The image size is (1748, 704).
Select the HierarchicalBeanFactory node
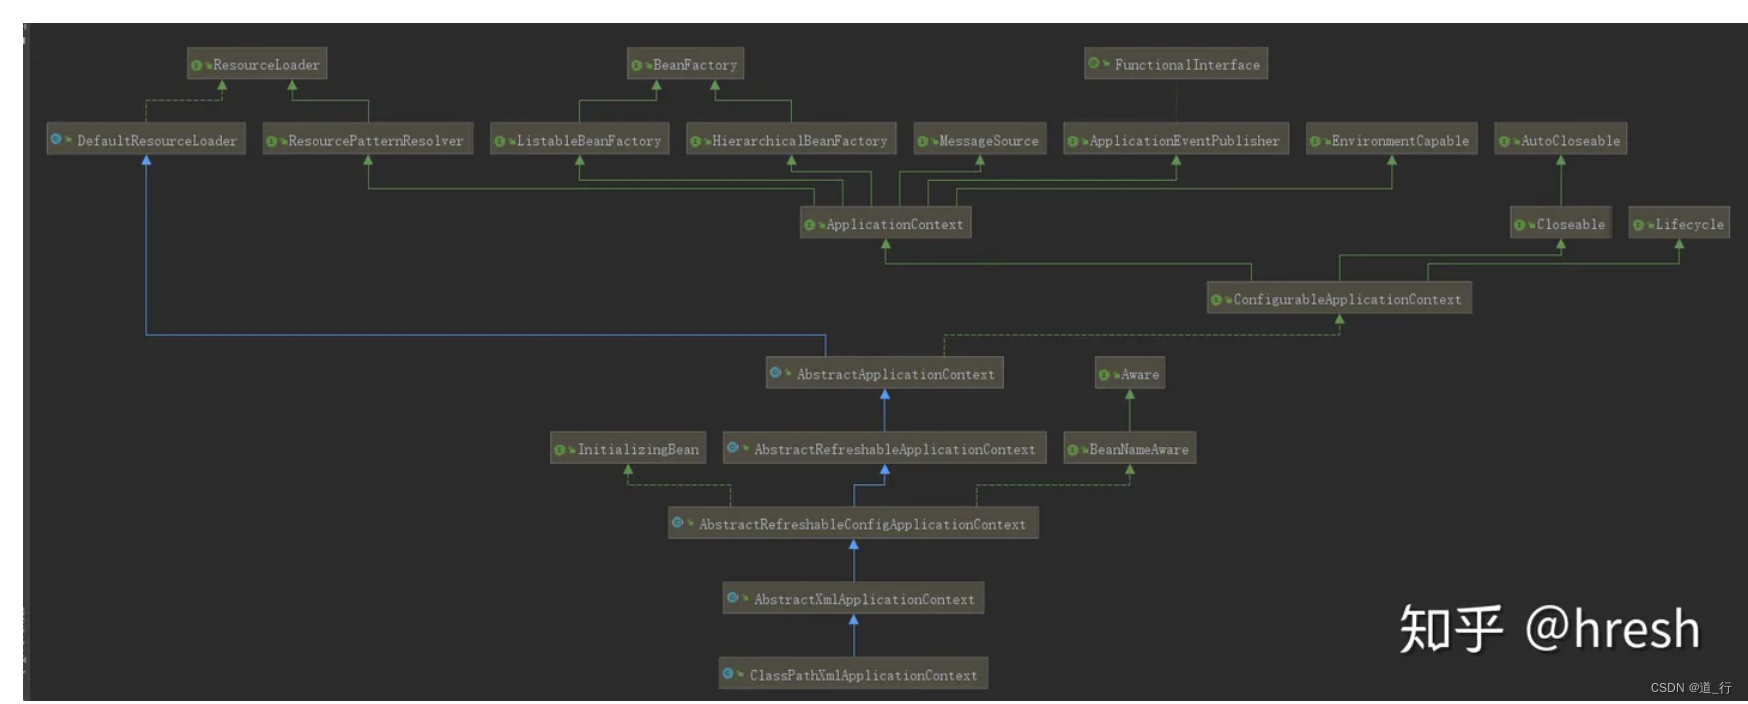790,141
